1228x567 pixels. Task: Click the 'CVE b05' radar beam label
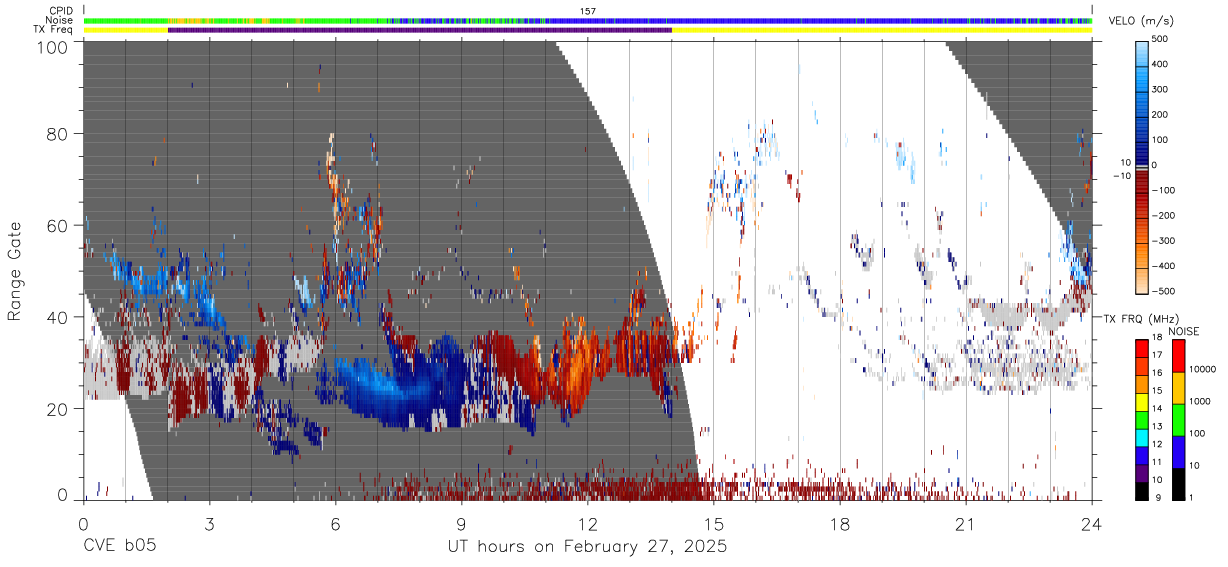point(118,547)
